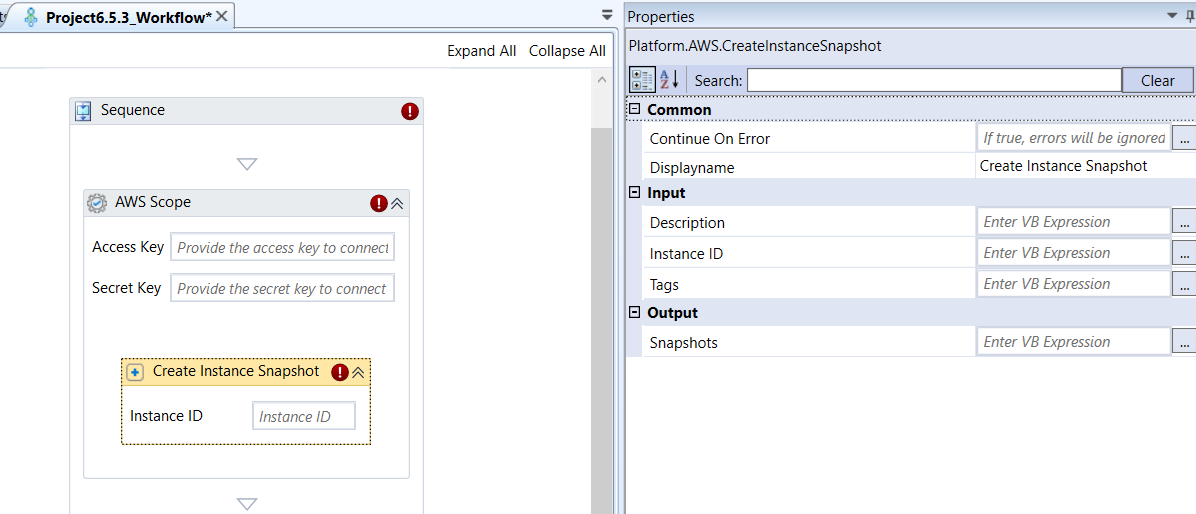1196x514 pixels.
Task: Click the Sequence red error indicator
Action: [x=410, y=111]
